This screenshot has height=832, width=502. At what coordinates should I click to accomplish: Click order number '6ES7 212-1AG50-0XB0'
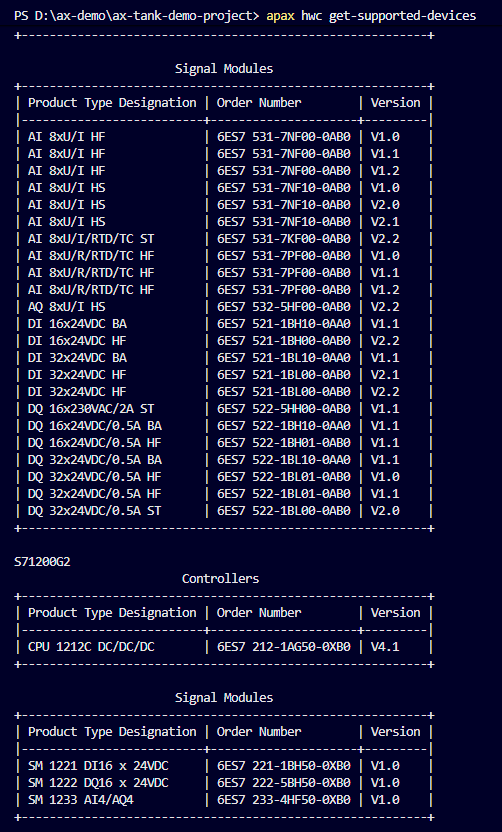(x=283, y=647)
